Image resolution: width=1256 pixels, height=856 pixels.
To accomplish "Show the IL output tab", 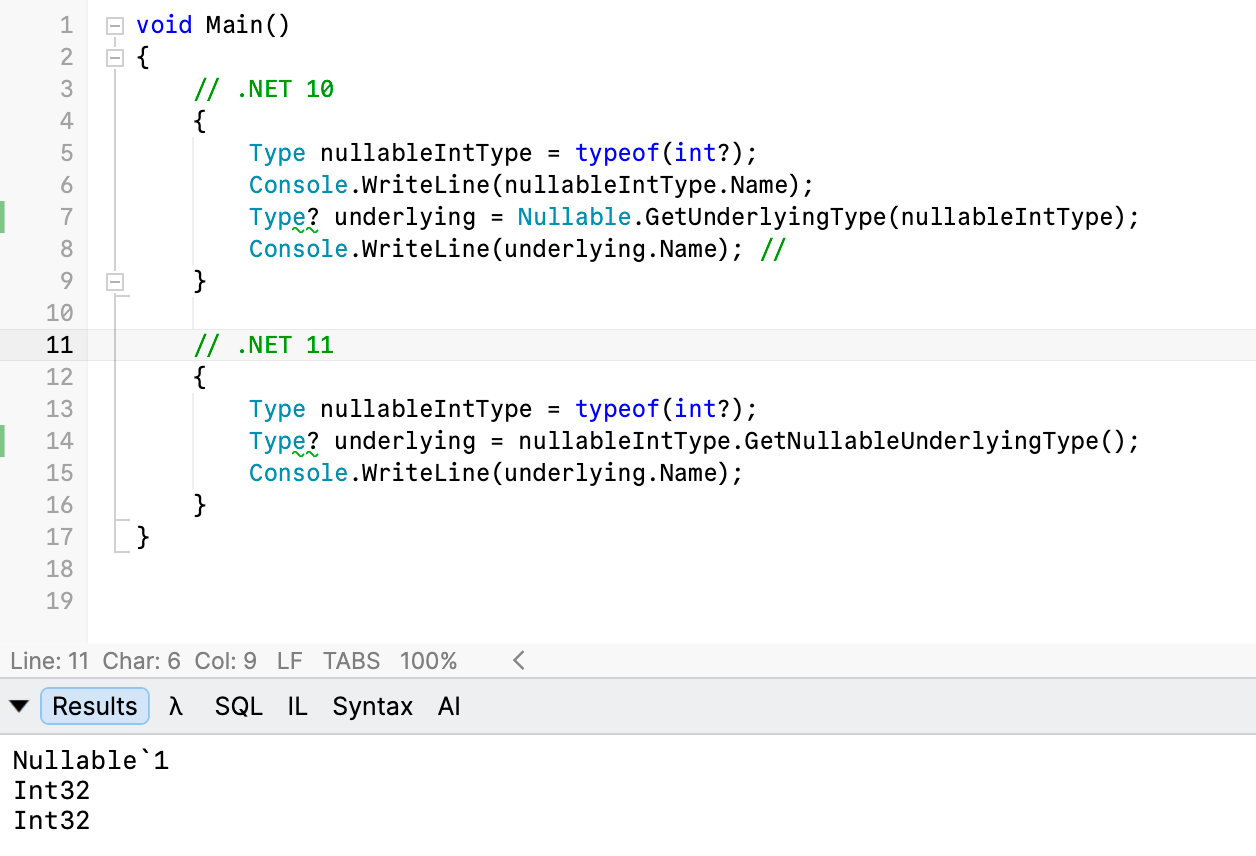I will click(x=297, y=706).
